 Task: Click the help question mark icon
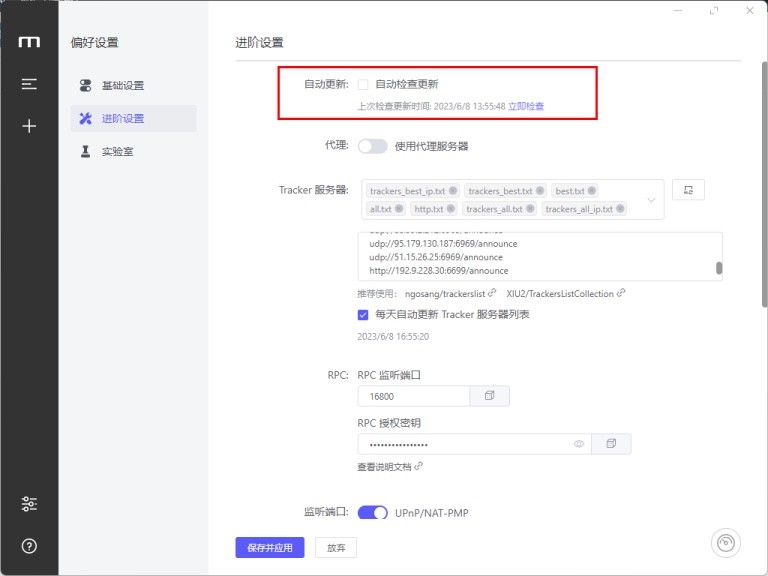pos(29,546)
